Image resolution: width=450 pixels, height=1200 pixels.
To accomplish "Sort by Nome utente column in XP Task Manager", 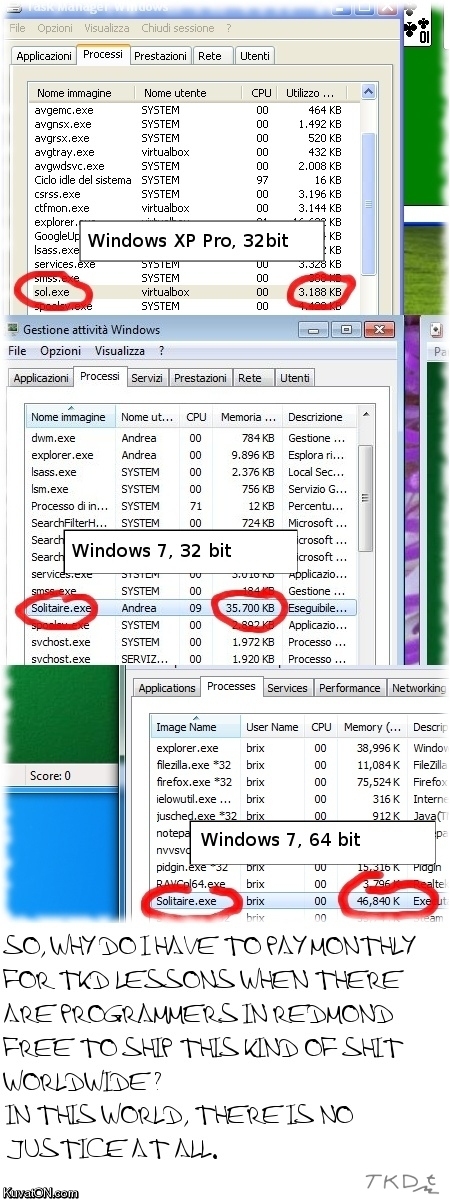I will point(188,93).
